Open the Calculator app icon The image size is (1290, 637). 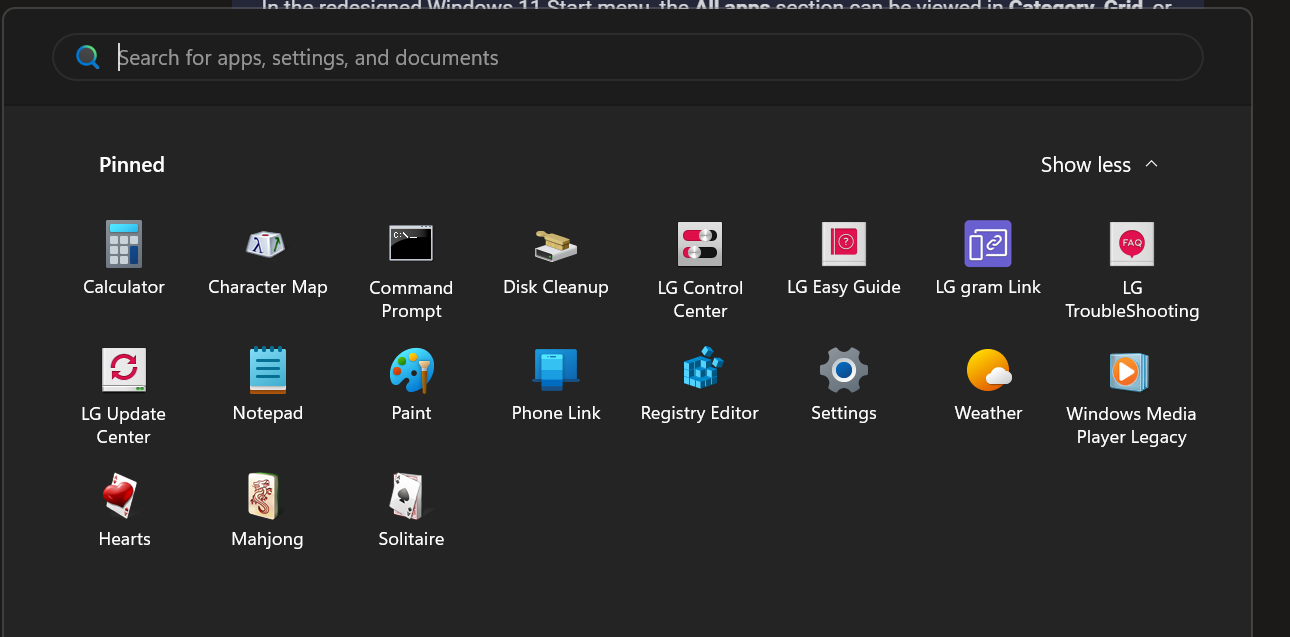pyautogui.click(x=124, y=244)
